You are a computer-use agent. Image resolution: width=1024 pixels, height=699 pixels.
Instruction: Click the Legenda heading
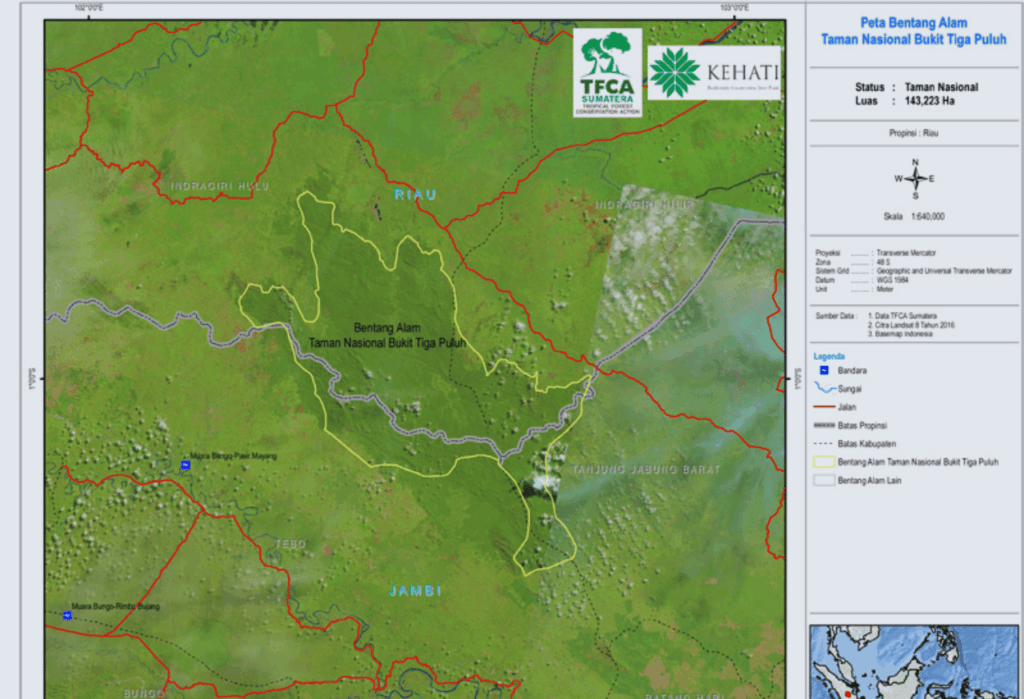click(828, 356)
